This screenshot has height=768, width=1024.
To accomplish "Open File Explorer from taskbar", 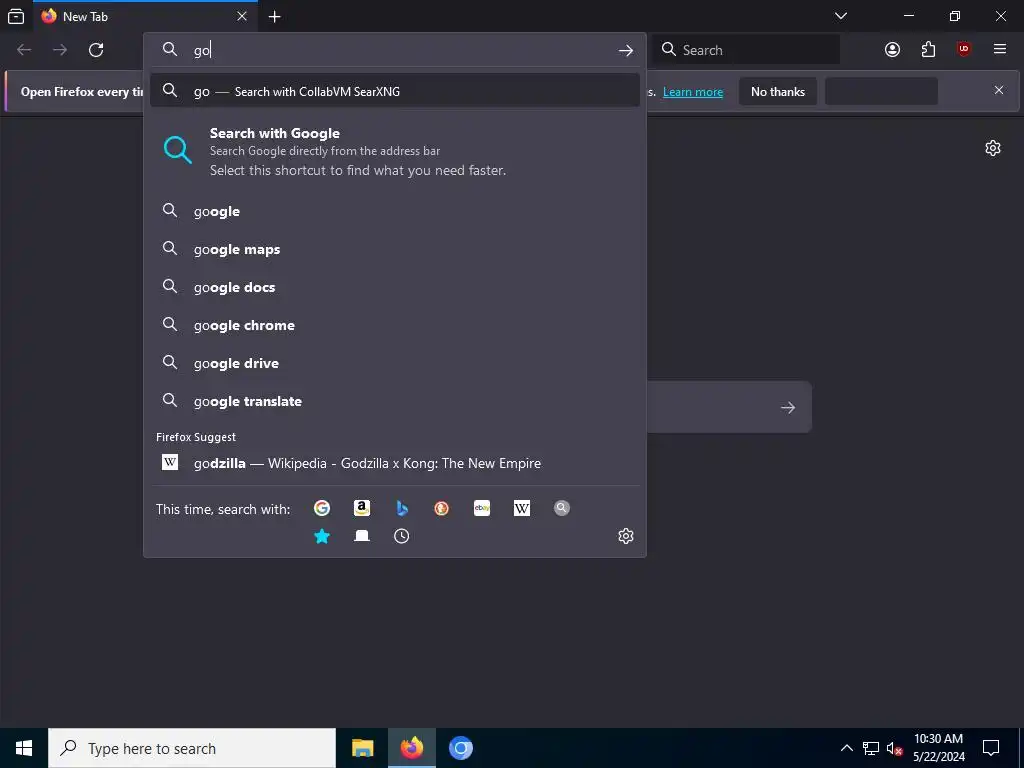I will [362, 748].
